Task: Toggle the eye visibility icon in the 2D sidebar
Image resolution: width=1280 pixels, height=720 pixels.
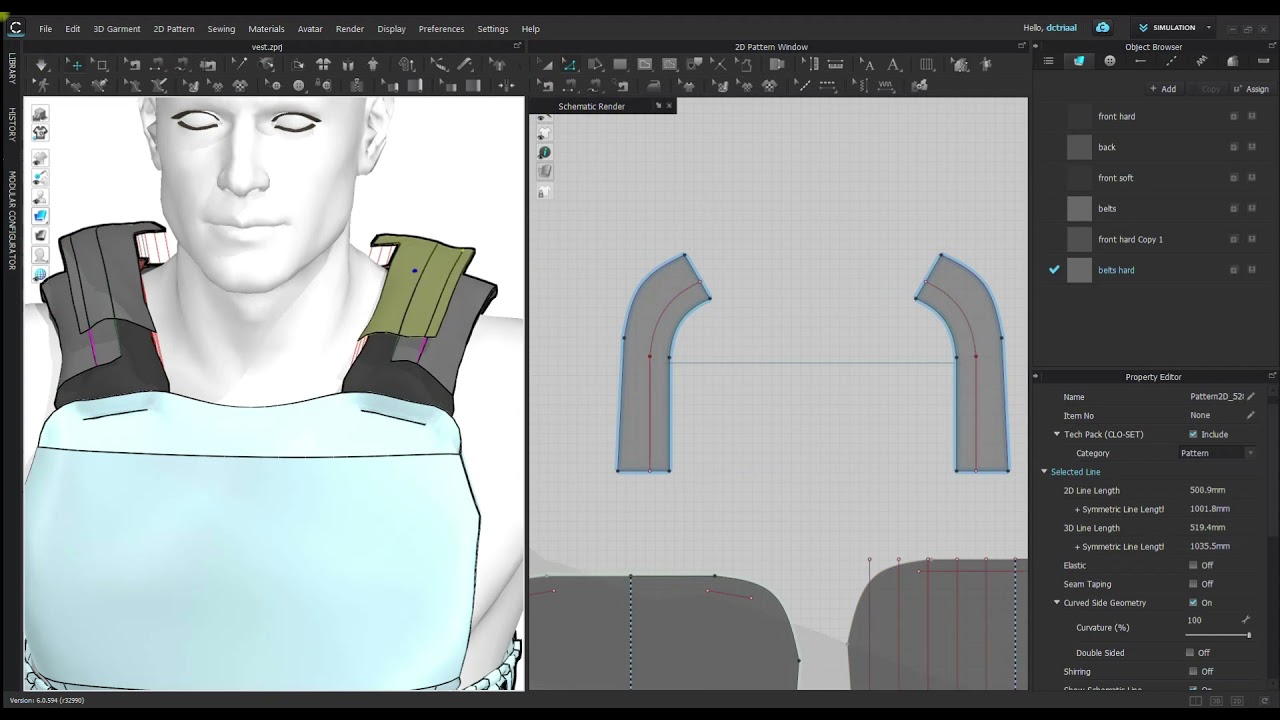Action: tap(543, 116)
